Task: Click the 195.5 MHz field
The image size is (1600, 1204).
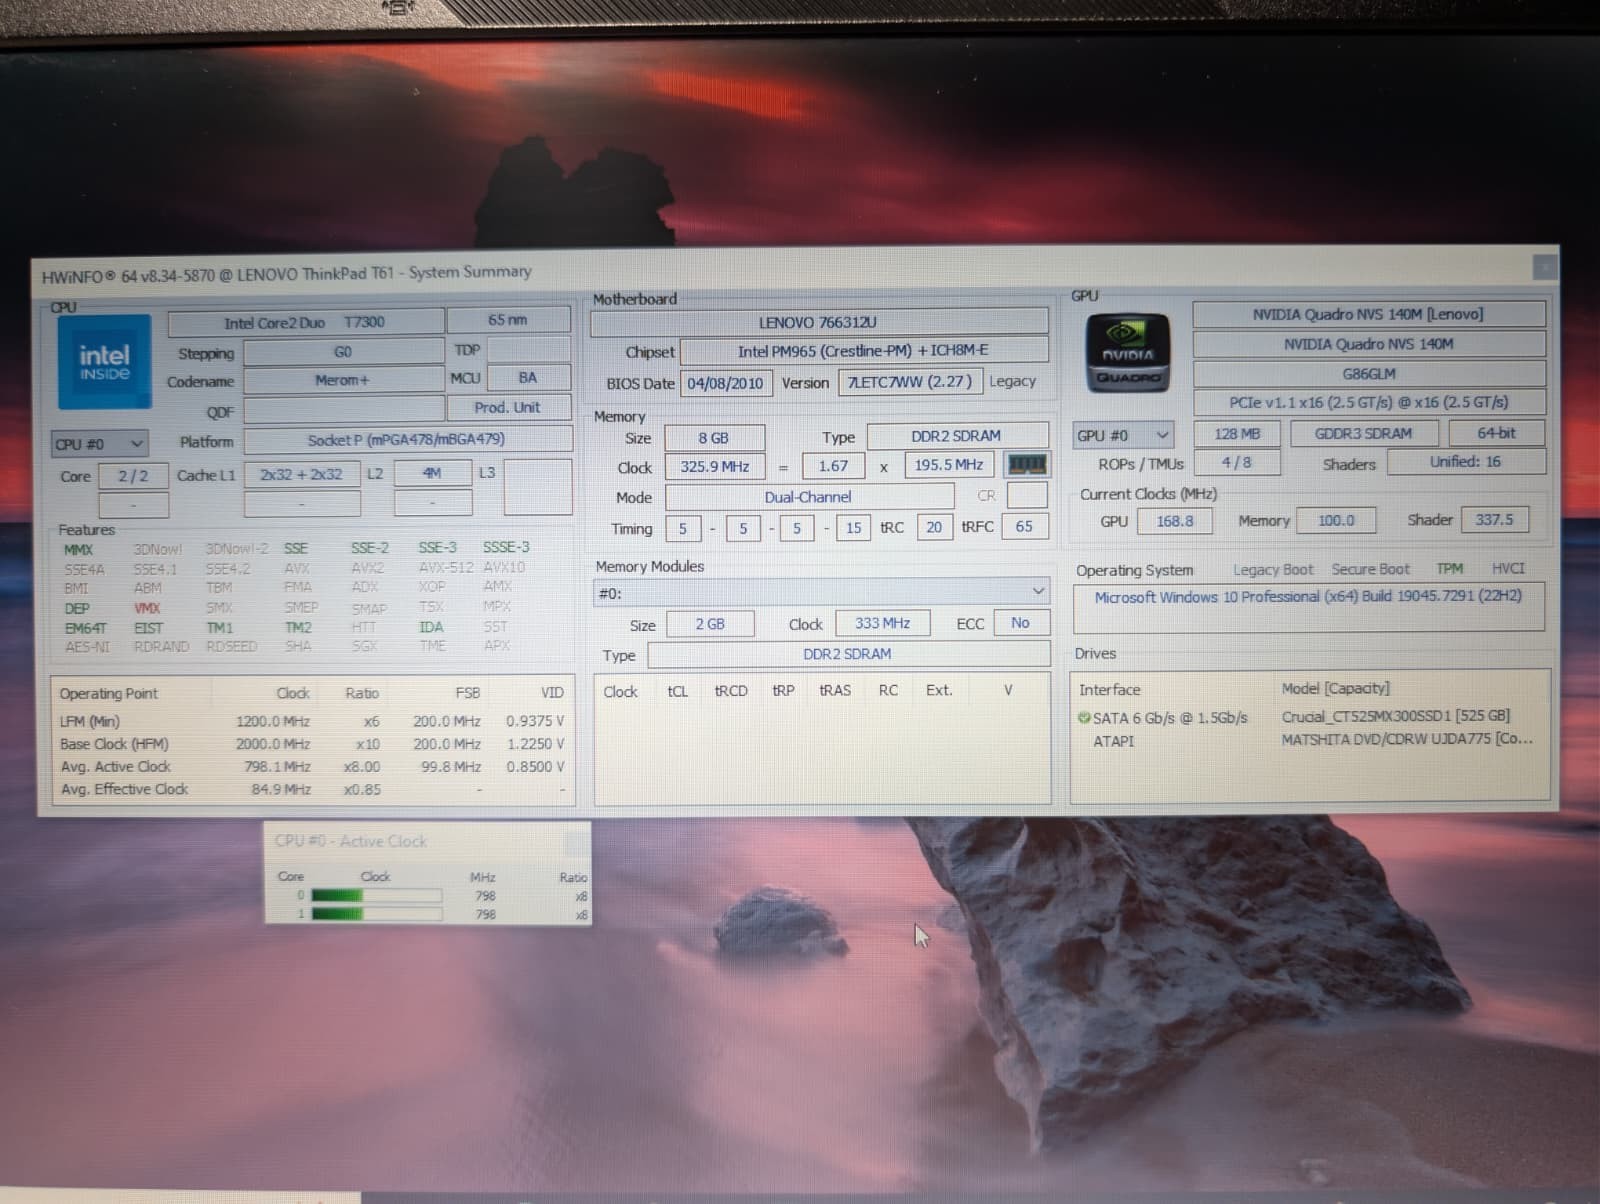Action: (949, 465)
